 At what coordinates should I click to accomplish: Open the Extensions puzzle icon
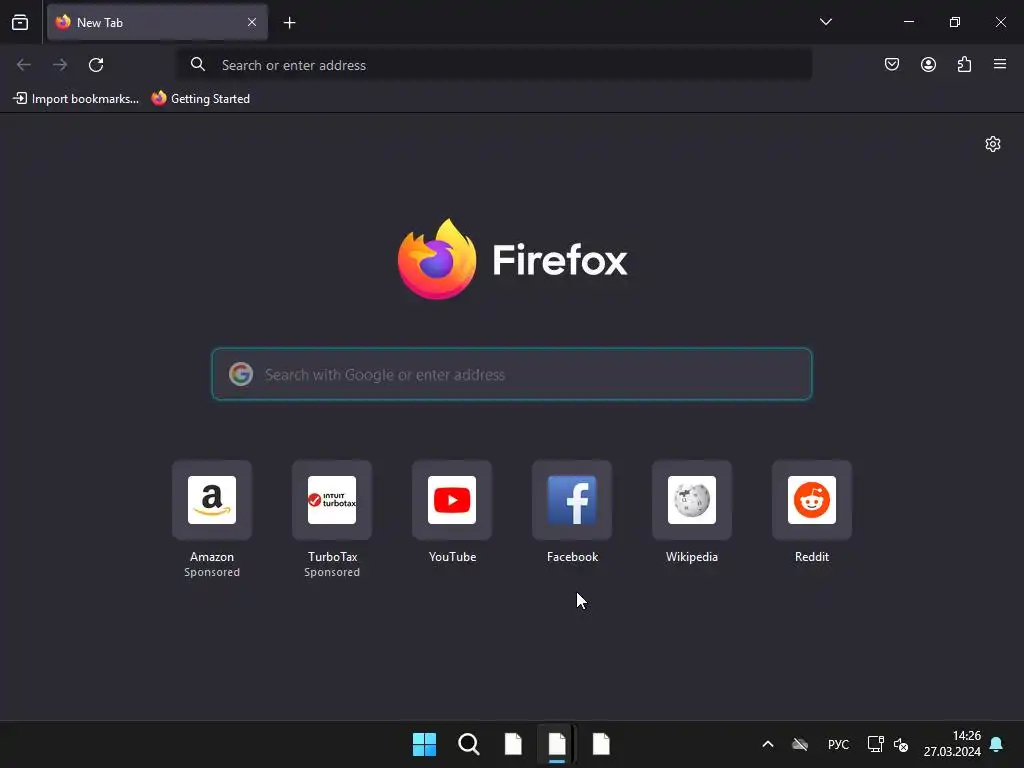964,64
